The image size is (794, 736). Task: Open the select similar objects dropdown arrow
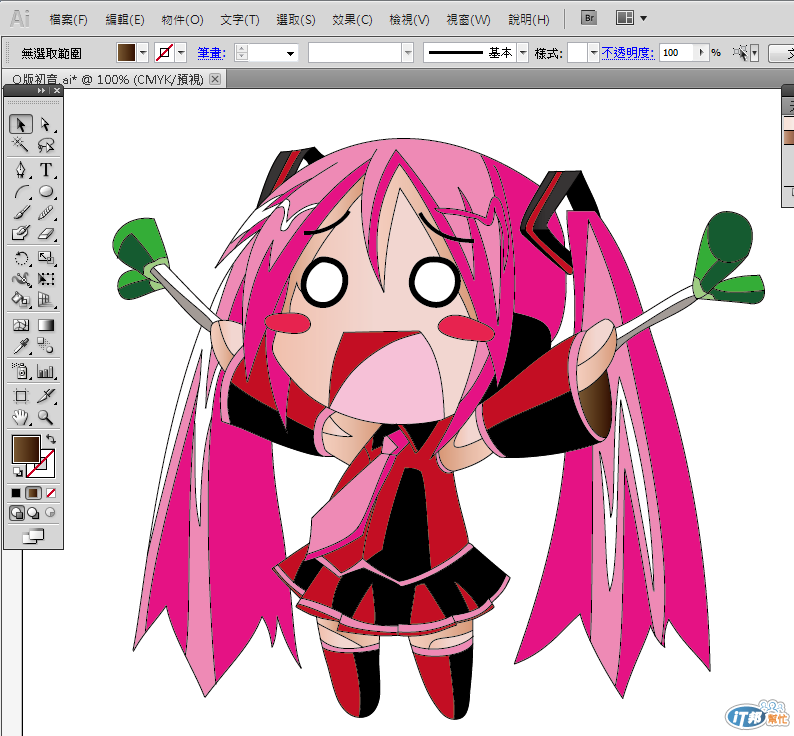755,53
